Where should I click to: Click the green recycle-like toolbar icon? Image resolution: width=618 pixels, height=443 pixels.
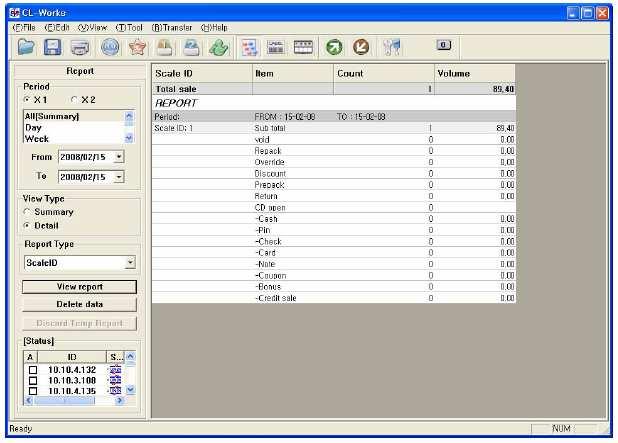tap(219, 47)
